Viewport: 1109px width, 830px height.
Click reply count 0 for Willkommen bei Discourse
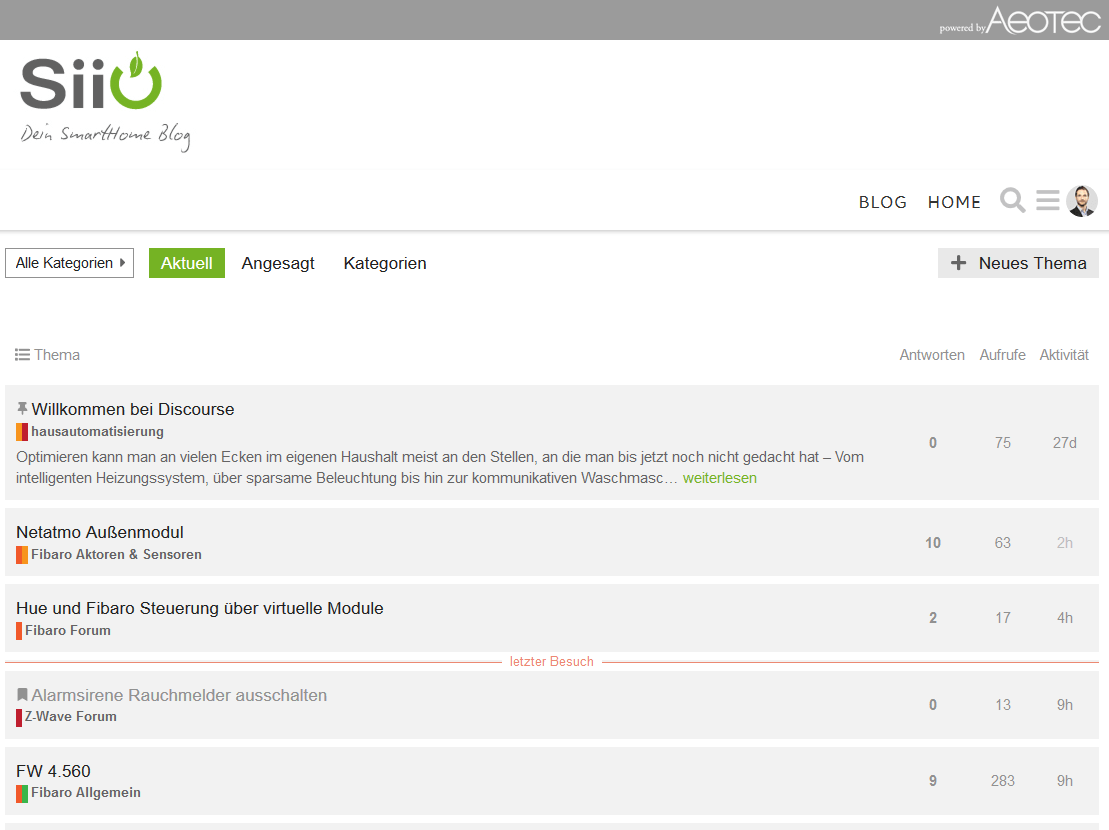(x=933, y=443)
